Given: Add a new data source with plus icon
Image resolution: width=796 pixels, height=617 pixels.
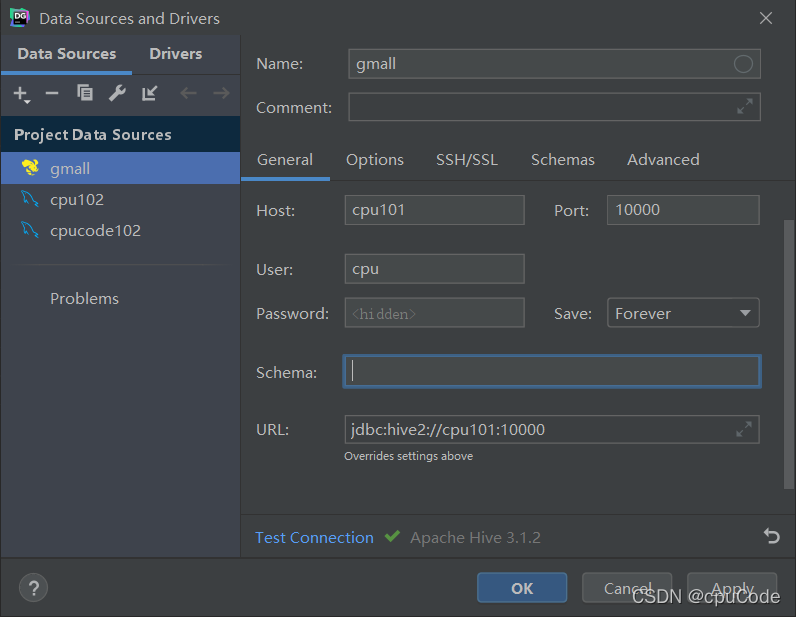Looking at the screenshot, I should (x=20, y=93).
